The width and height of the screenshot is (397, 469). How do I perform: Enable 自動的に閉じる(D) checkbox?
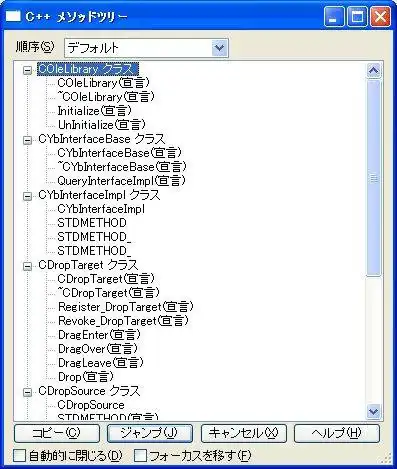pos(20,455)
